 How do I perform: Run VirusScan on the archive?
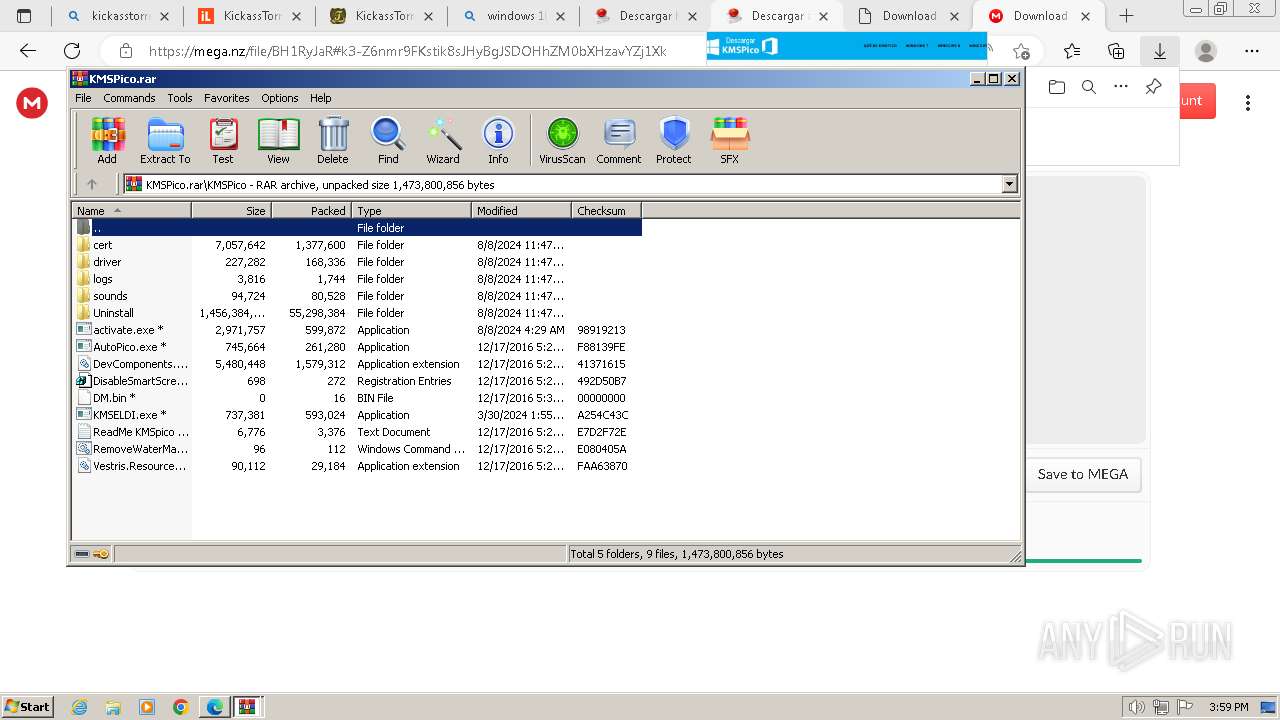point(562,141)
